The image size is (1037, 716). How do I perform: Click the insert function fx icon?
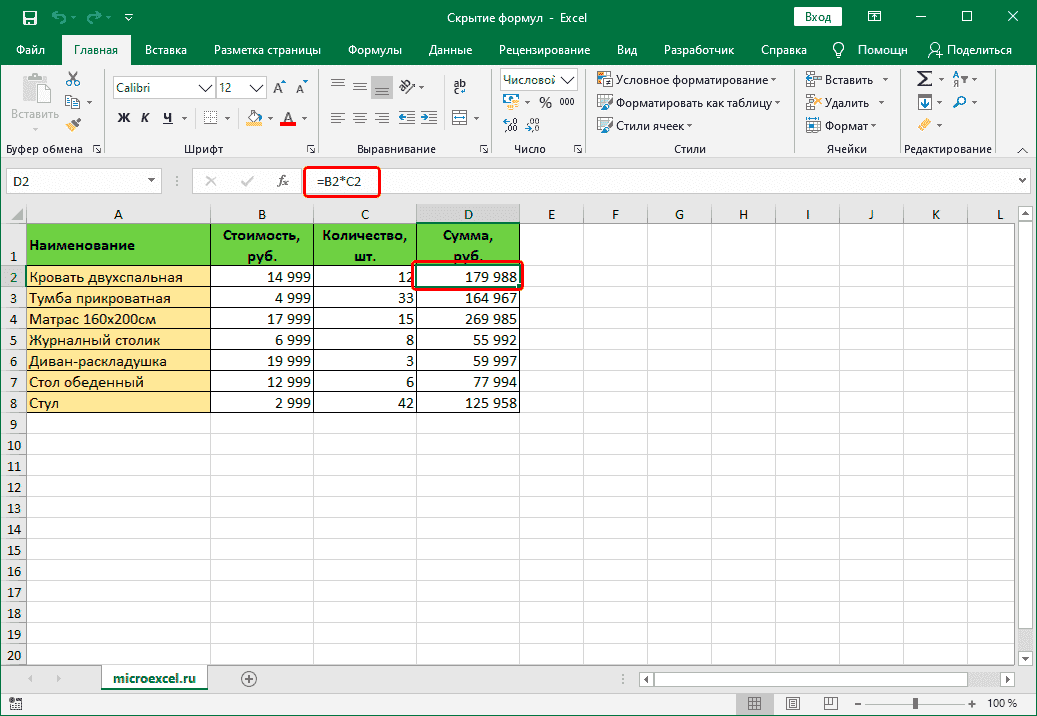point(283,181)
